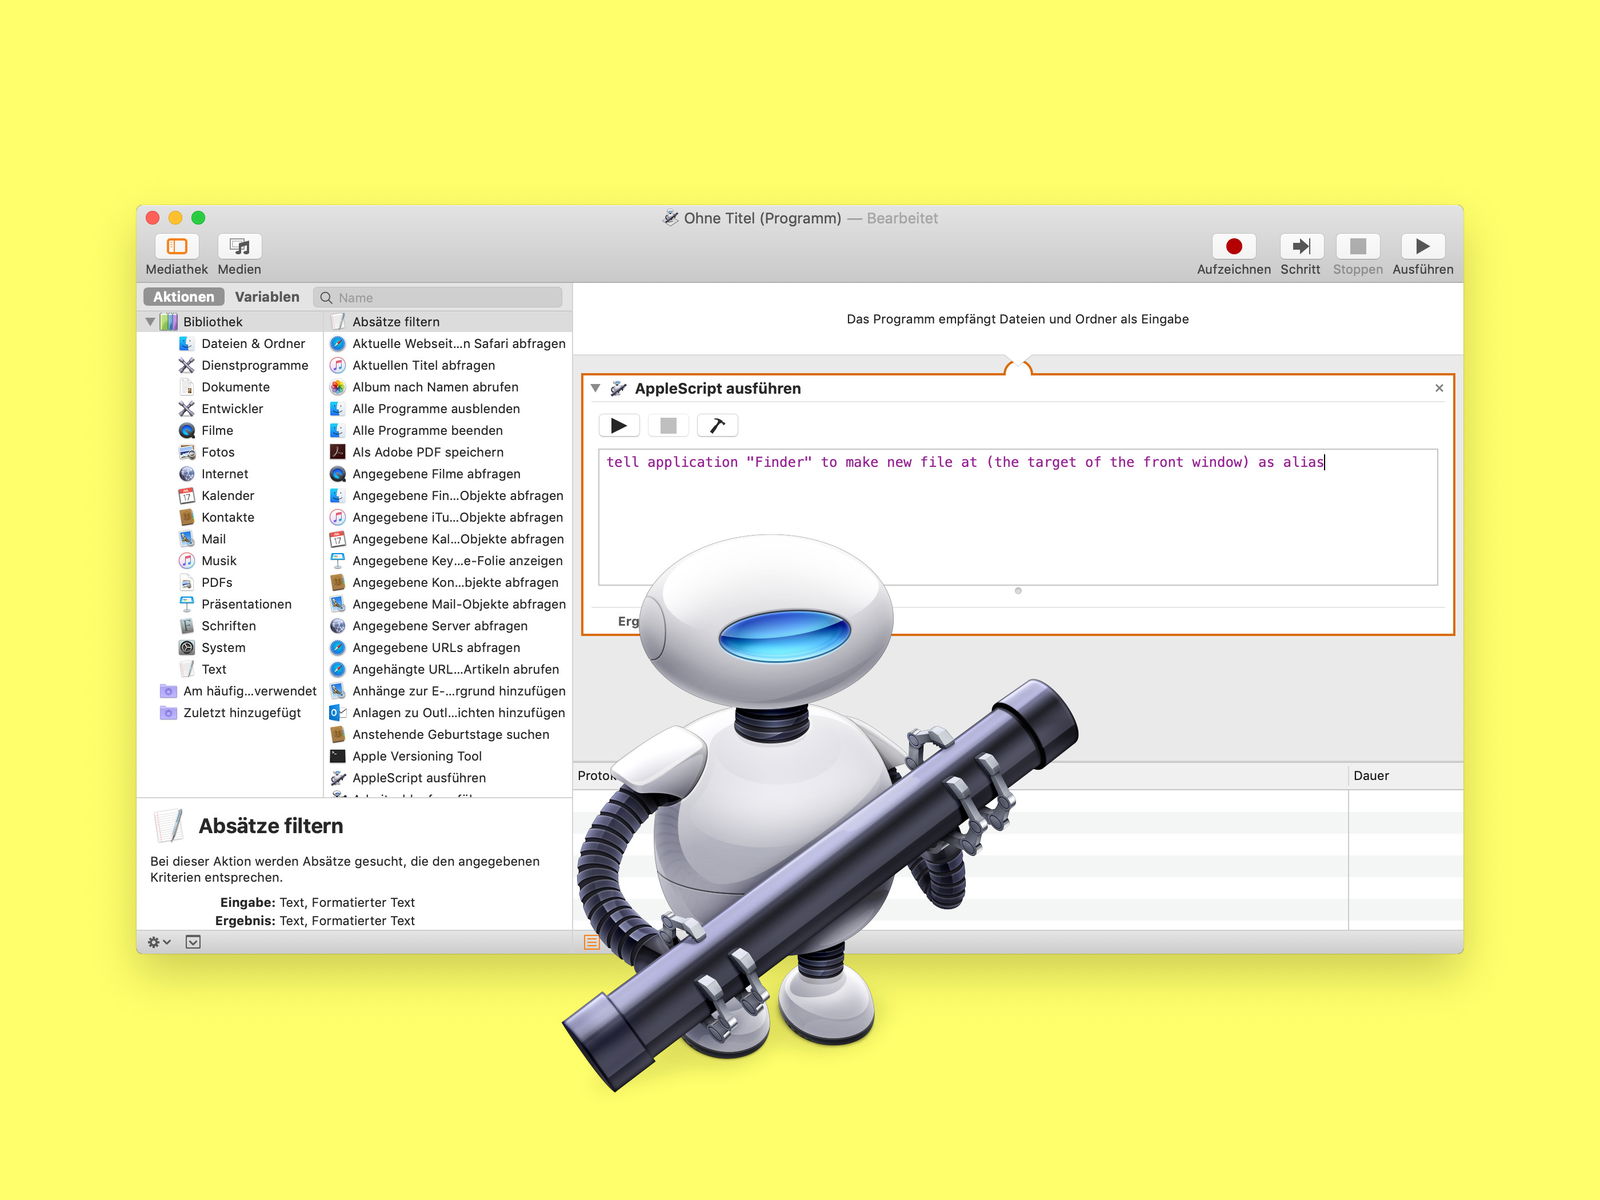Image resolution: width=1600 pixels, height=1200 pixels.
Task: Switch to the Variablen tab
Action: 267,297
